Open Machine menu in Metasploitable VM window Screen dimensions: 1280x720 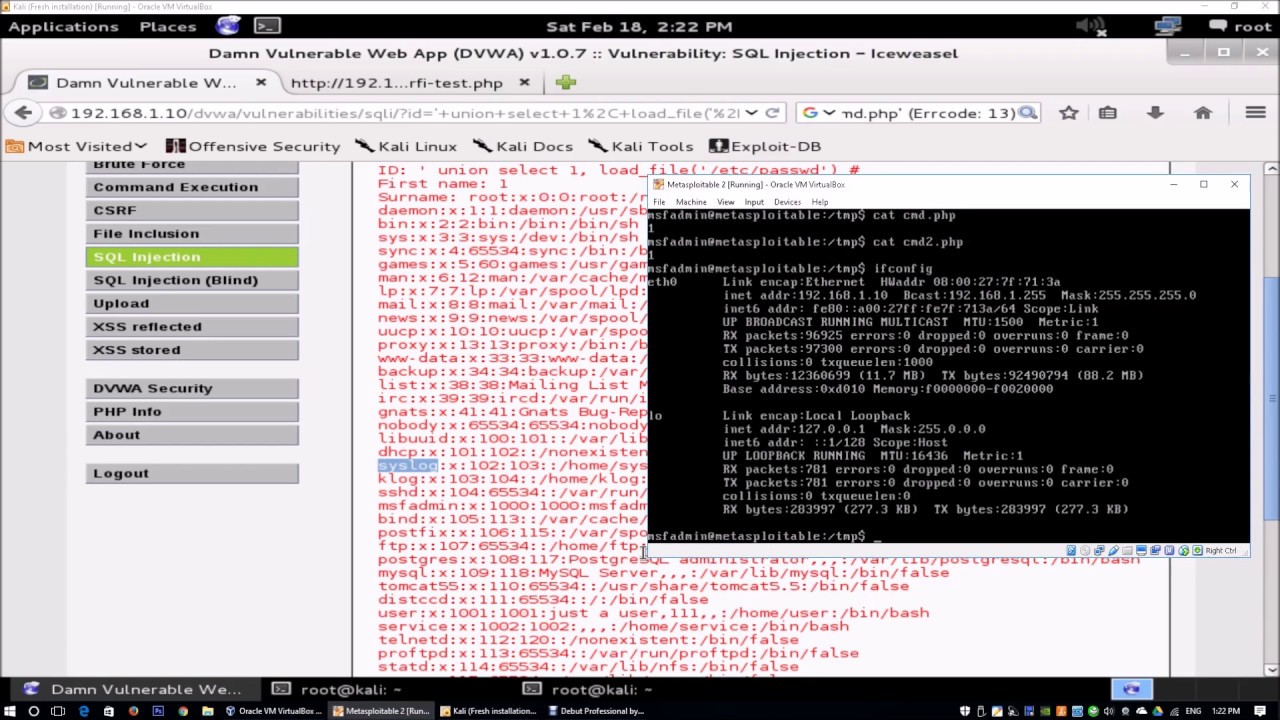(x=691, y=202)
